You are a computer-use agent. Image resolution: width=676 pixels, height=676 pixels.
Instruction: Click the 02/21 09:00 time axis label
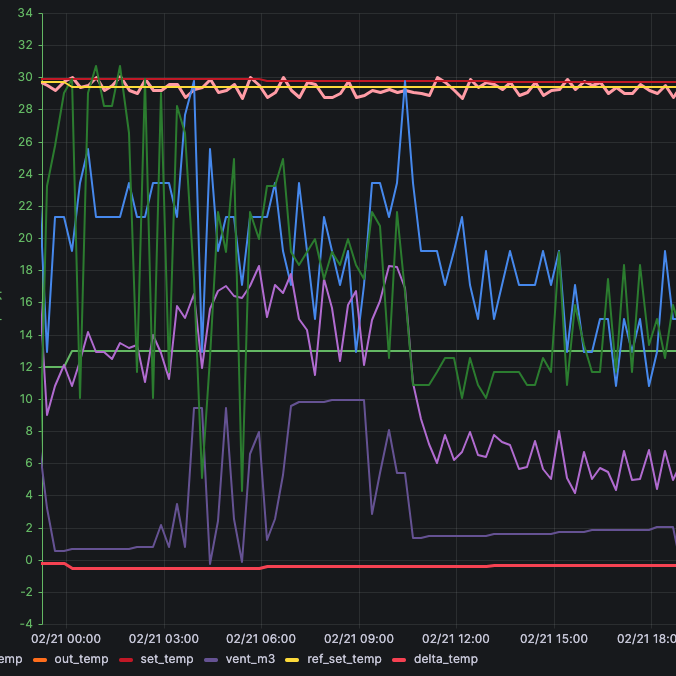358,637
